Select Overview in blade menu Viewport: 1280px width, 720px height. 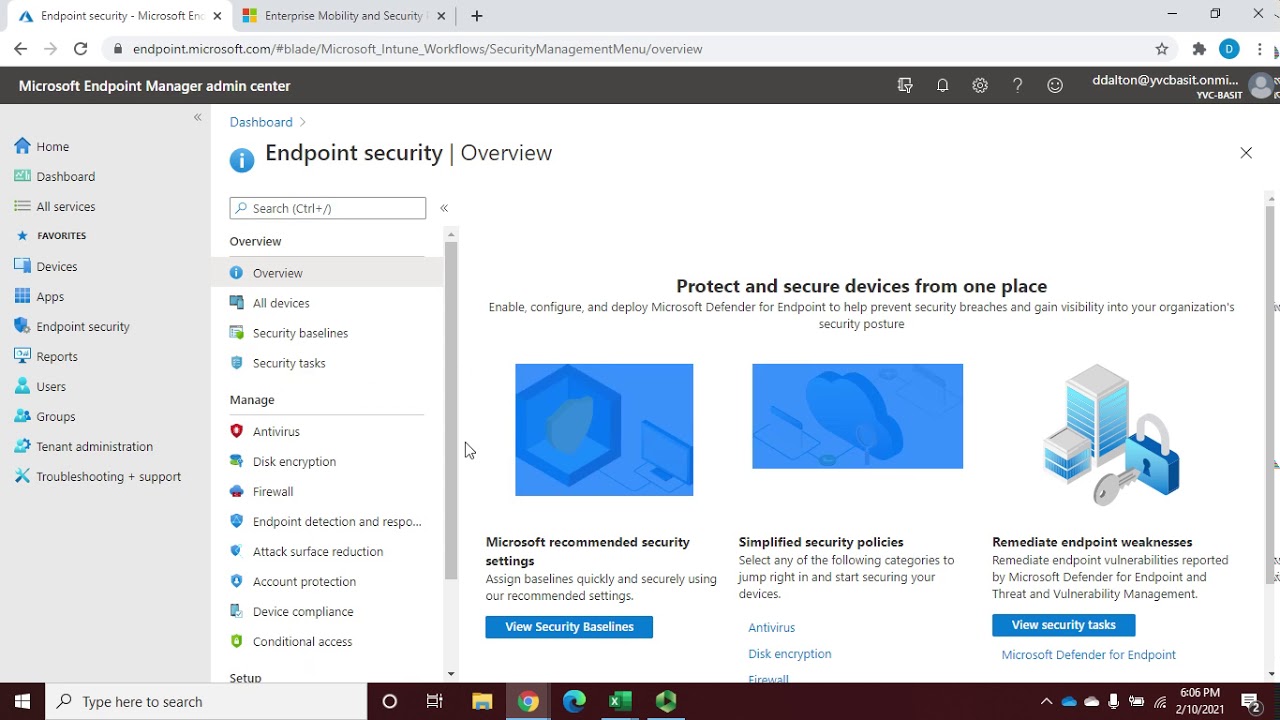tap(327, 273)
